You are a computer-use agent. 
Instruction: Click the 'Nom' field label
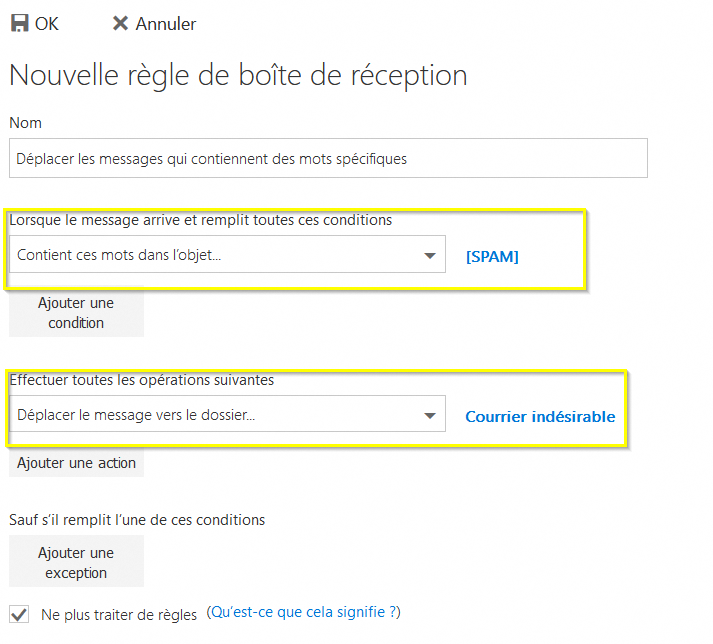coord(25,122)
